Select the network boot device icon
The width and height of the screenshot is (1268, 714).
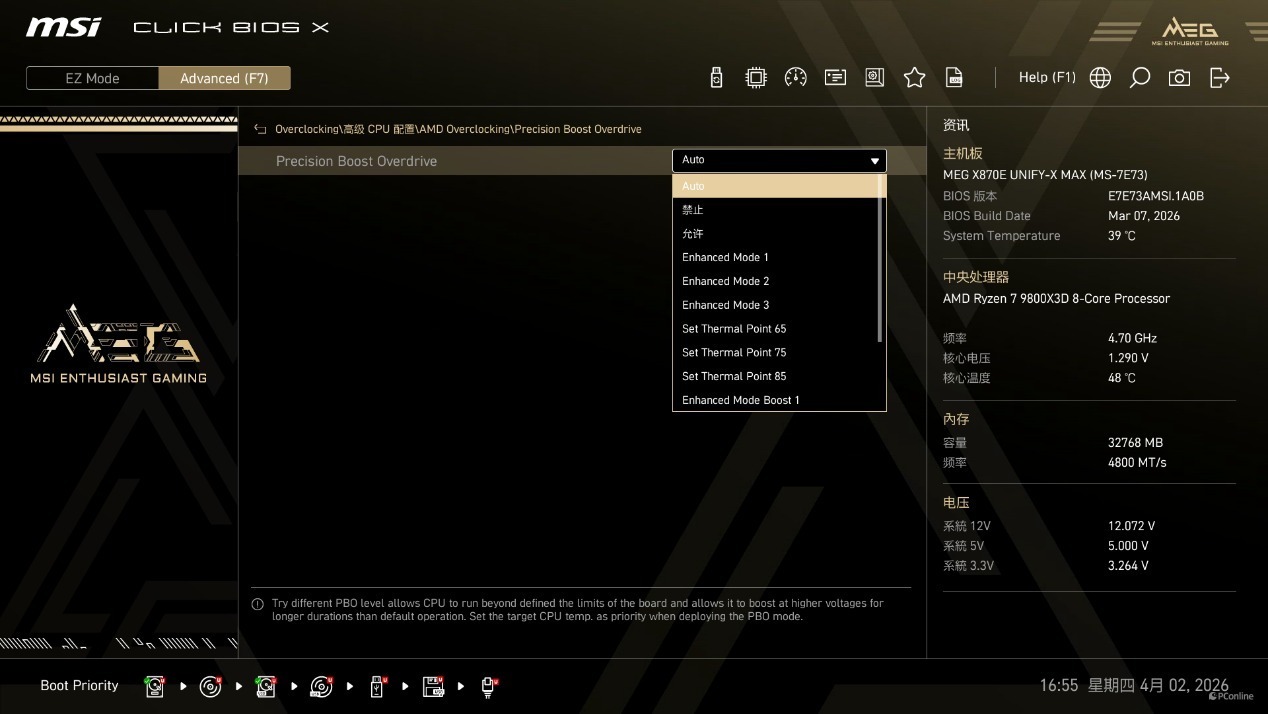[489, 686]
